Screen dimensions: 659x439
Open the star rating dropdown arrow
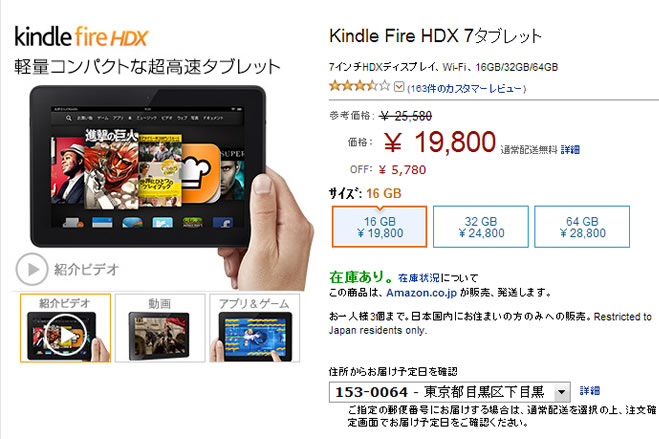399,87
